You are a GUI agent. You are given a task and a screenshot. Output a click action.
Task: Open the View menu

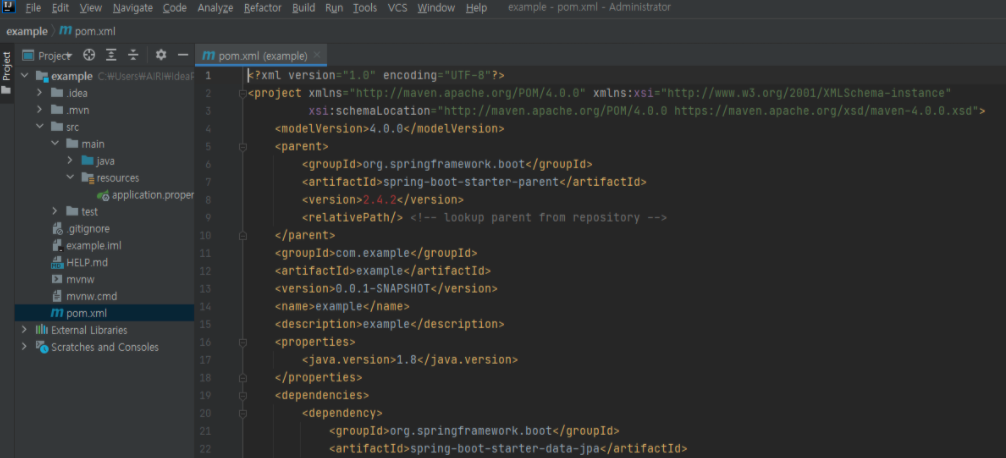90,8
